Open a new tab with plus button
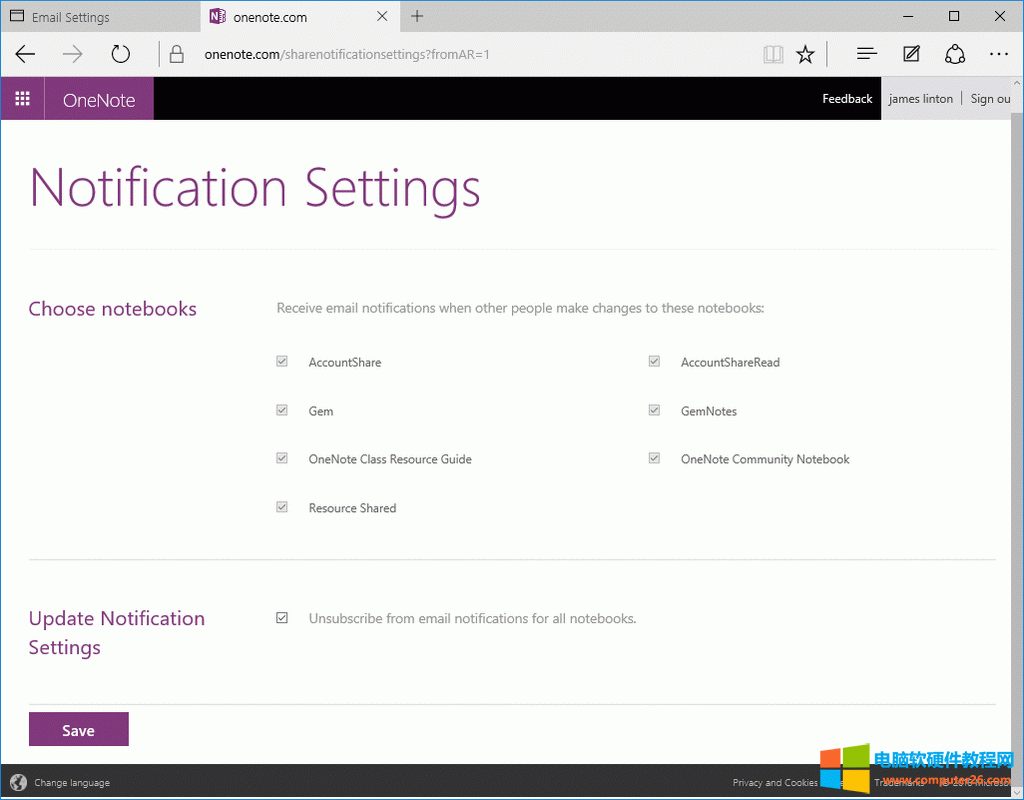The height and width of the screenshot is (800, 1024). (417, 16)
